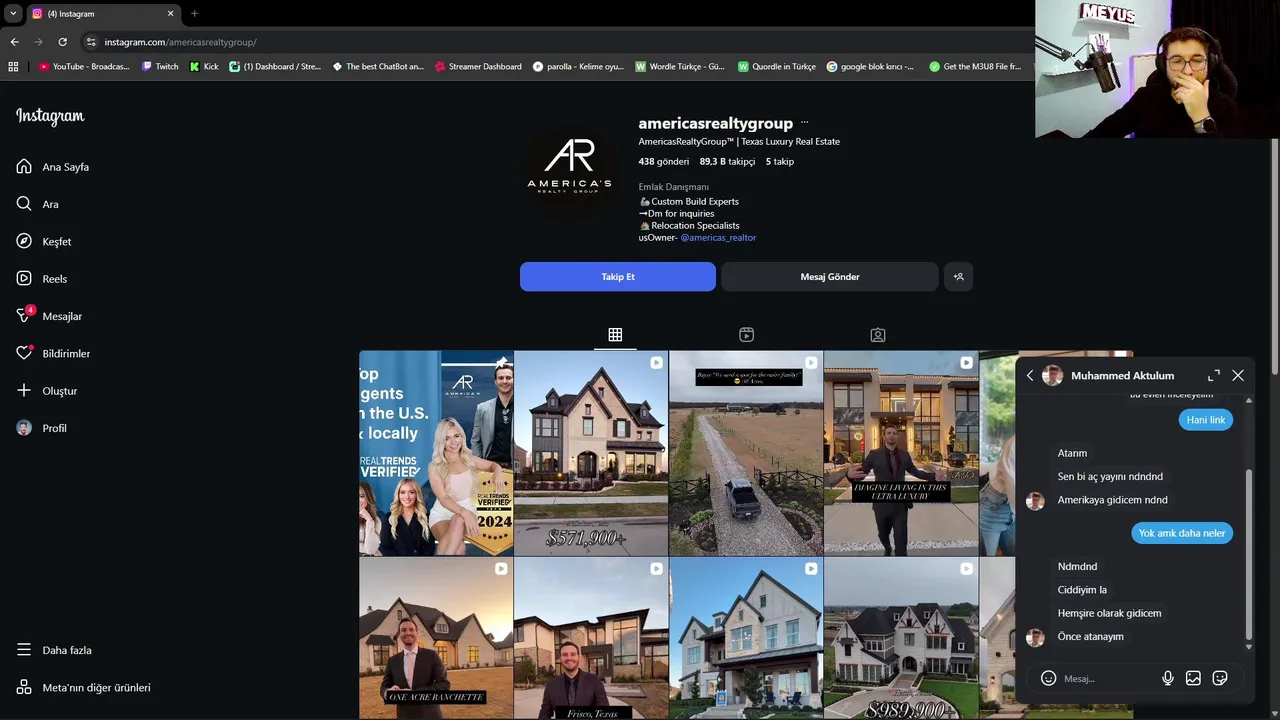The image size is (1280, 720).
Task: Open the emoji picker in chat
Action: tap(1048, 678)
